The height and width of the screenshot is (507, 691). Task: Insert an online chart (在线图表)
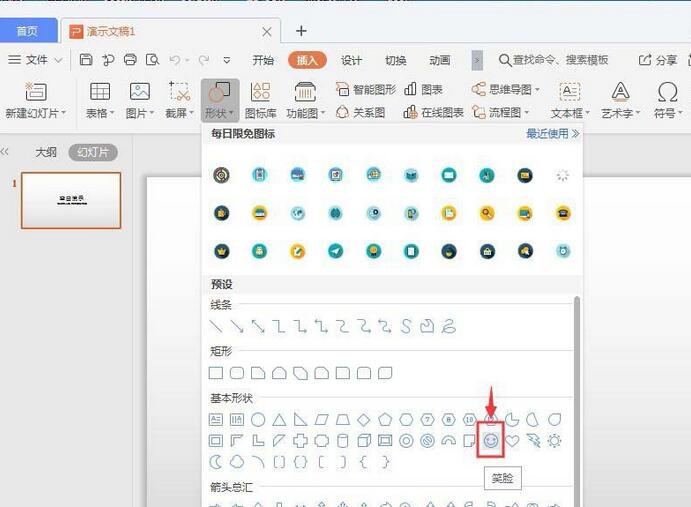[x=433, y=112]
